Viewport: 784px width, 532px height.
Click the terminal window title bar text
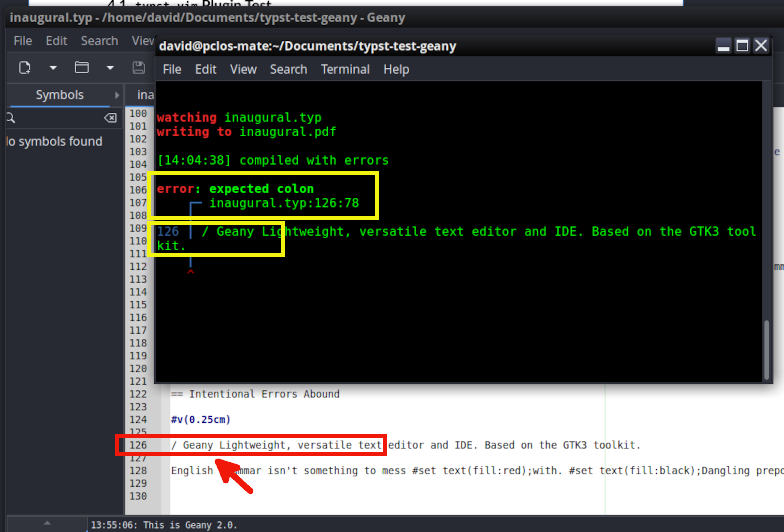tap(308, 46)
